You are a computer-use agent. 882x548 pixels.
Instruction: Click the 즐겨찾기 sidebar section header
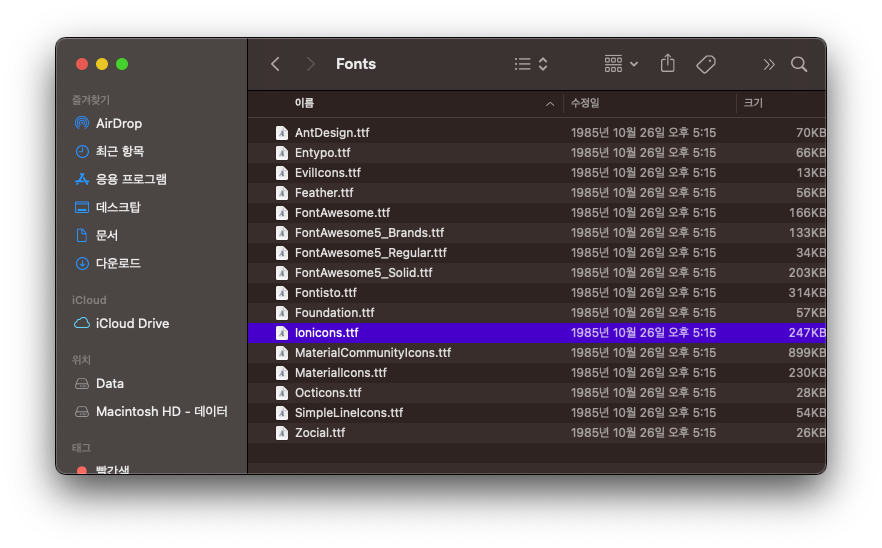[x=91, y=100]
